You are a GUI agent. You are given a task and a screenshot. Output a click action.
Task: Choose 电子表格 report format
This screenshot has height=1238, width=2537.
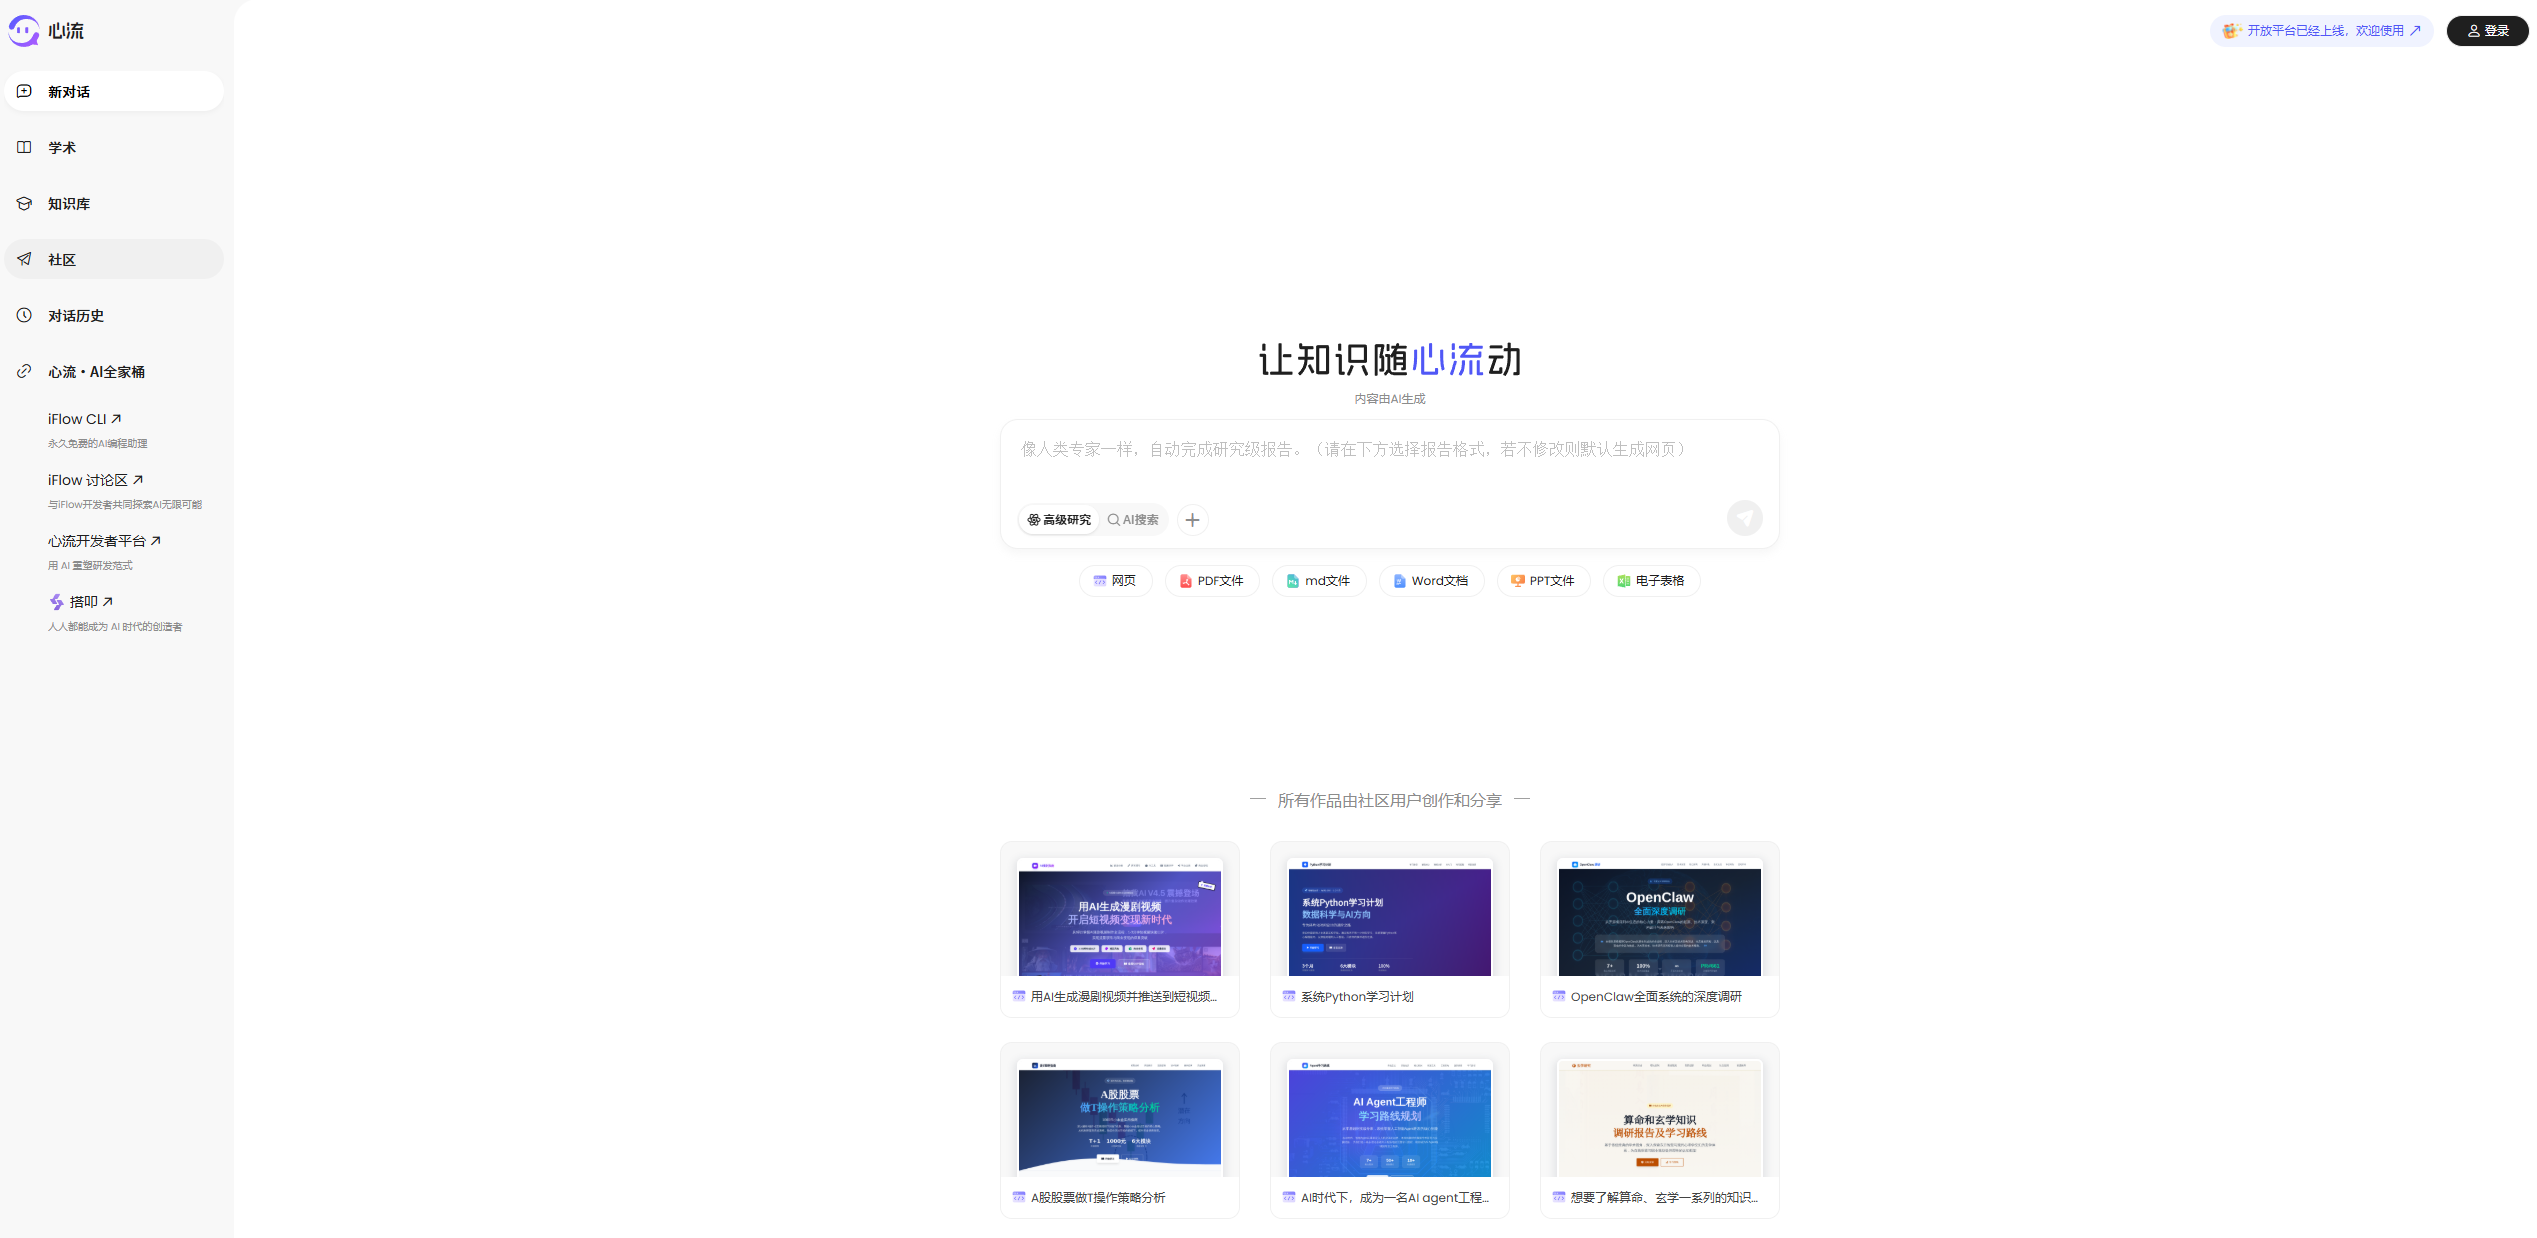tap(1651, 581)
